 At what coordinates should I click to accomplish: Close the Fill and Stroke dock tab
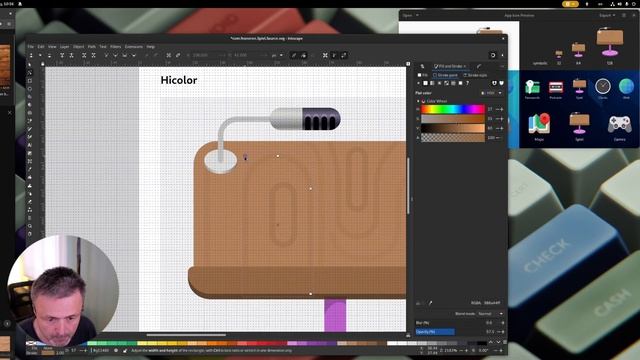[x=464, y=66]
